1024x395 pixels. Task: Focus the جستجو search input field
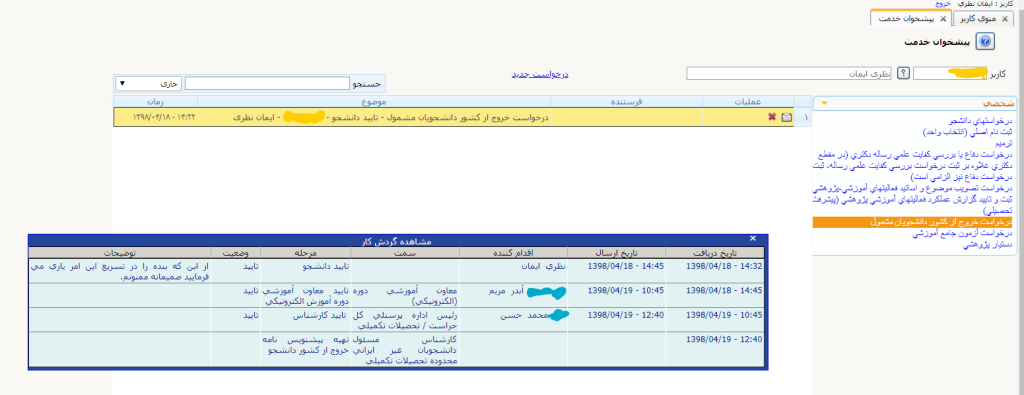tap(267, 84)
